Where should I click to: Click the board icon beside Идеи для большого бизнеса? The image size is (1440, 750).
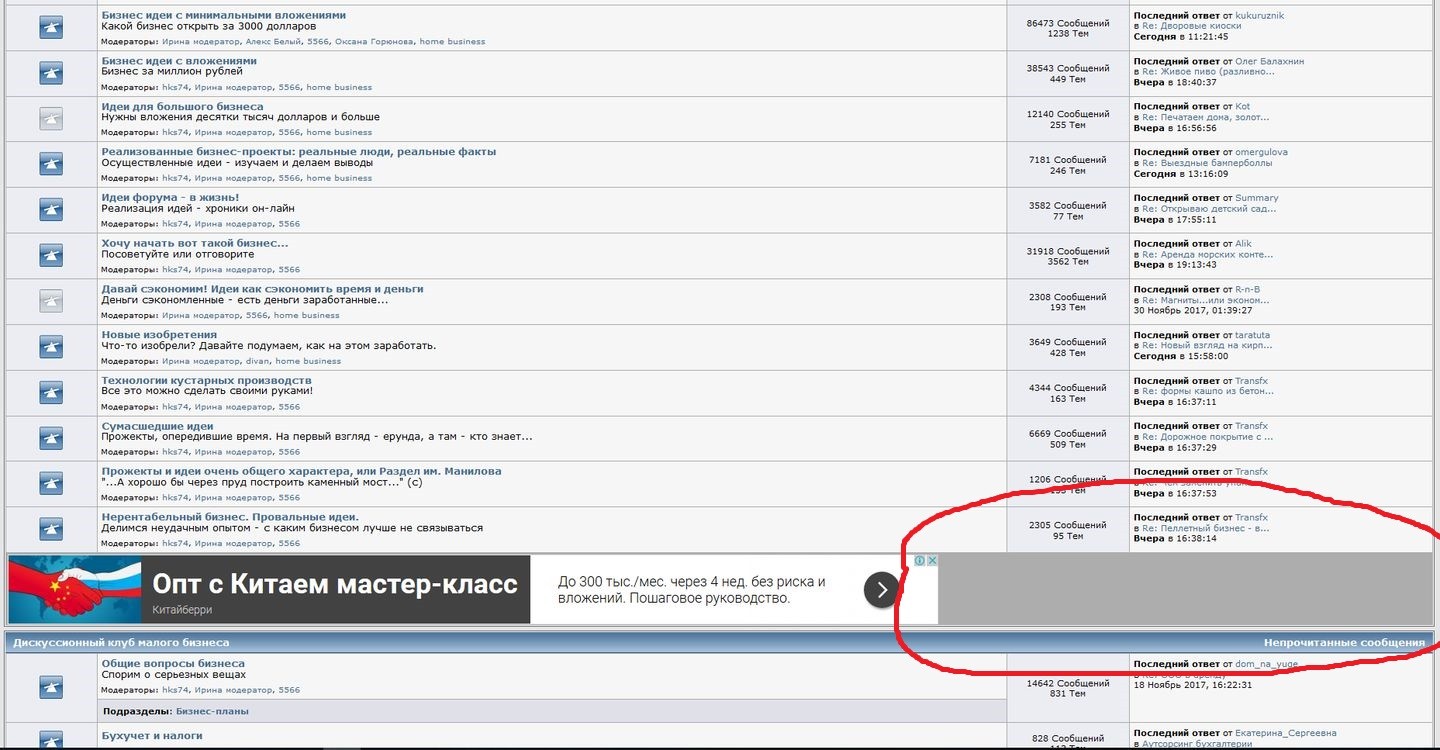pos(51,119)
